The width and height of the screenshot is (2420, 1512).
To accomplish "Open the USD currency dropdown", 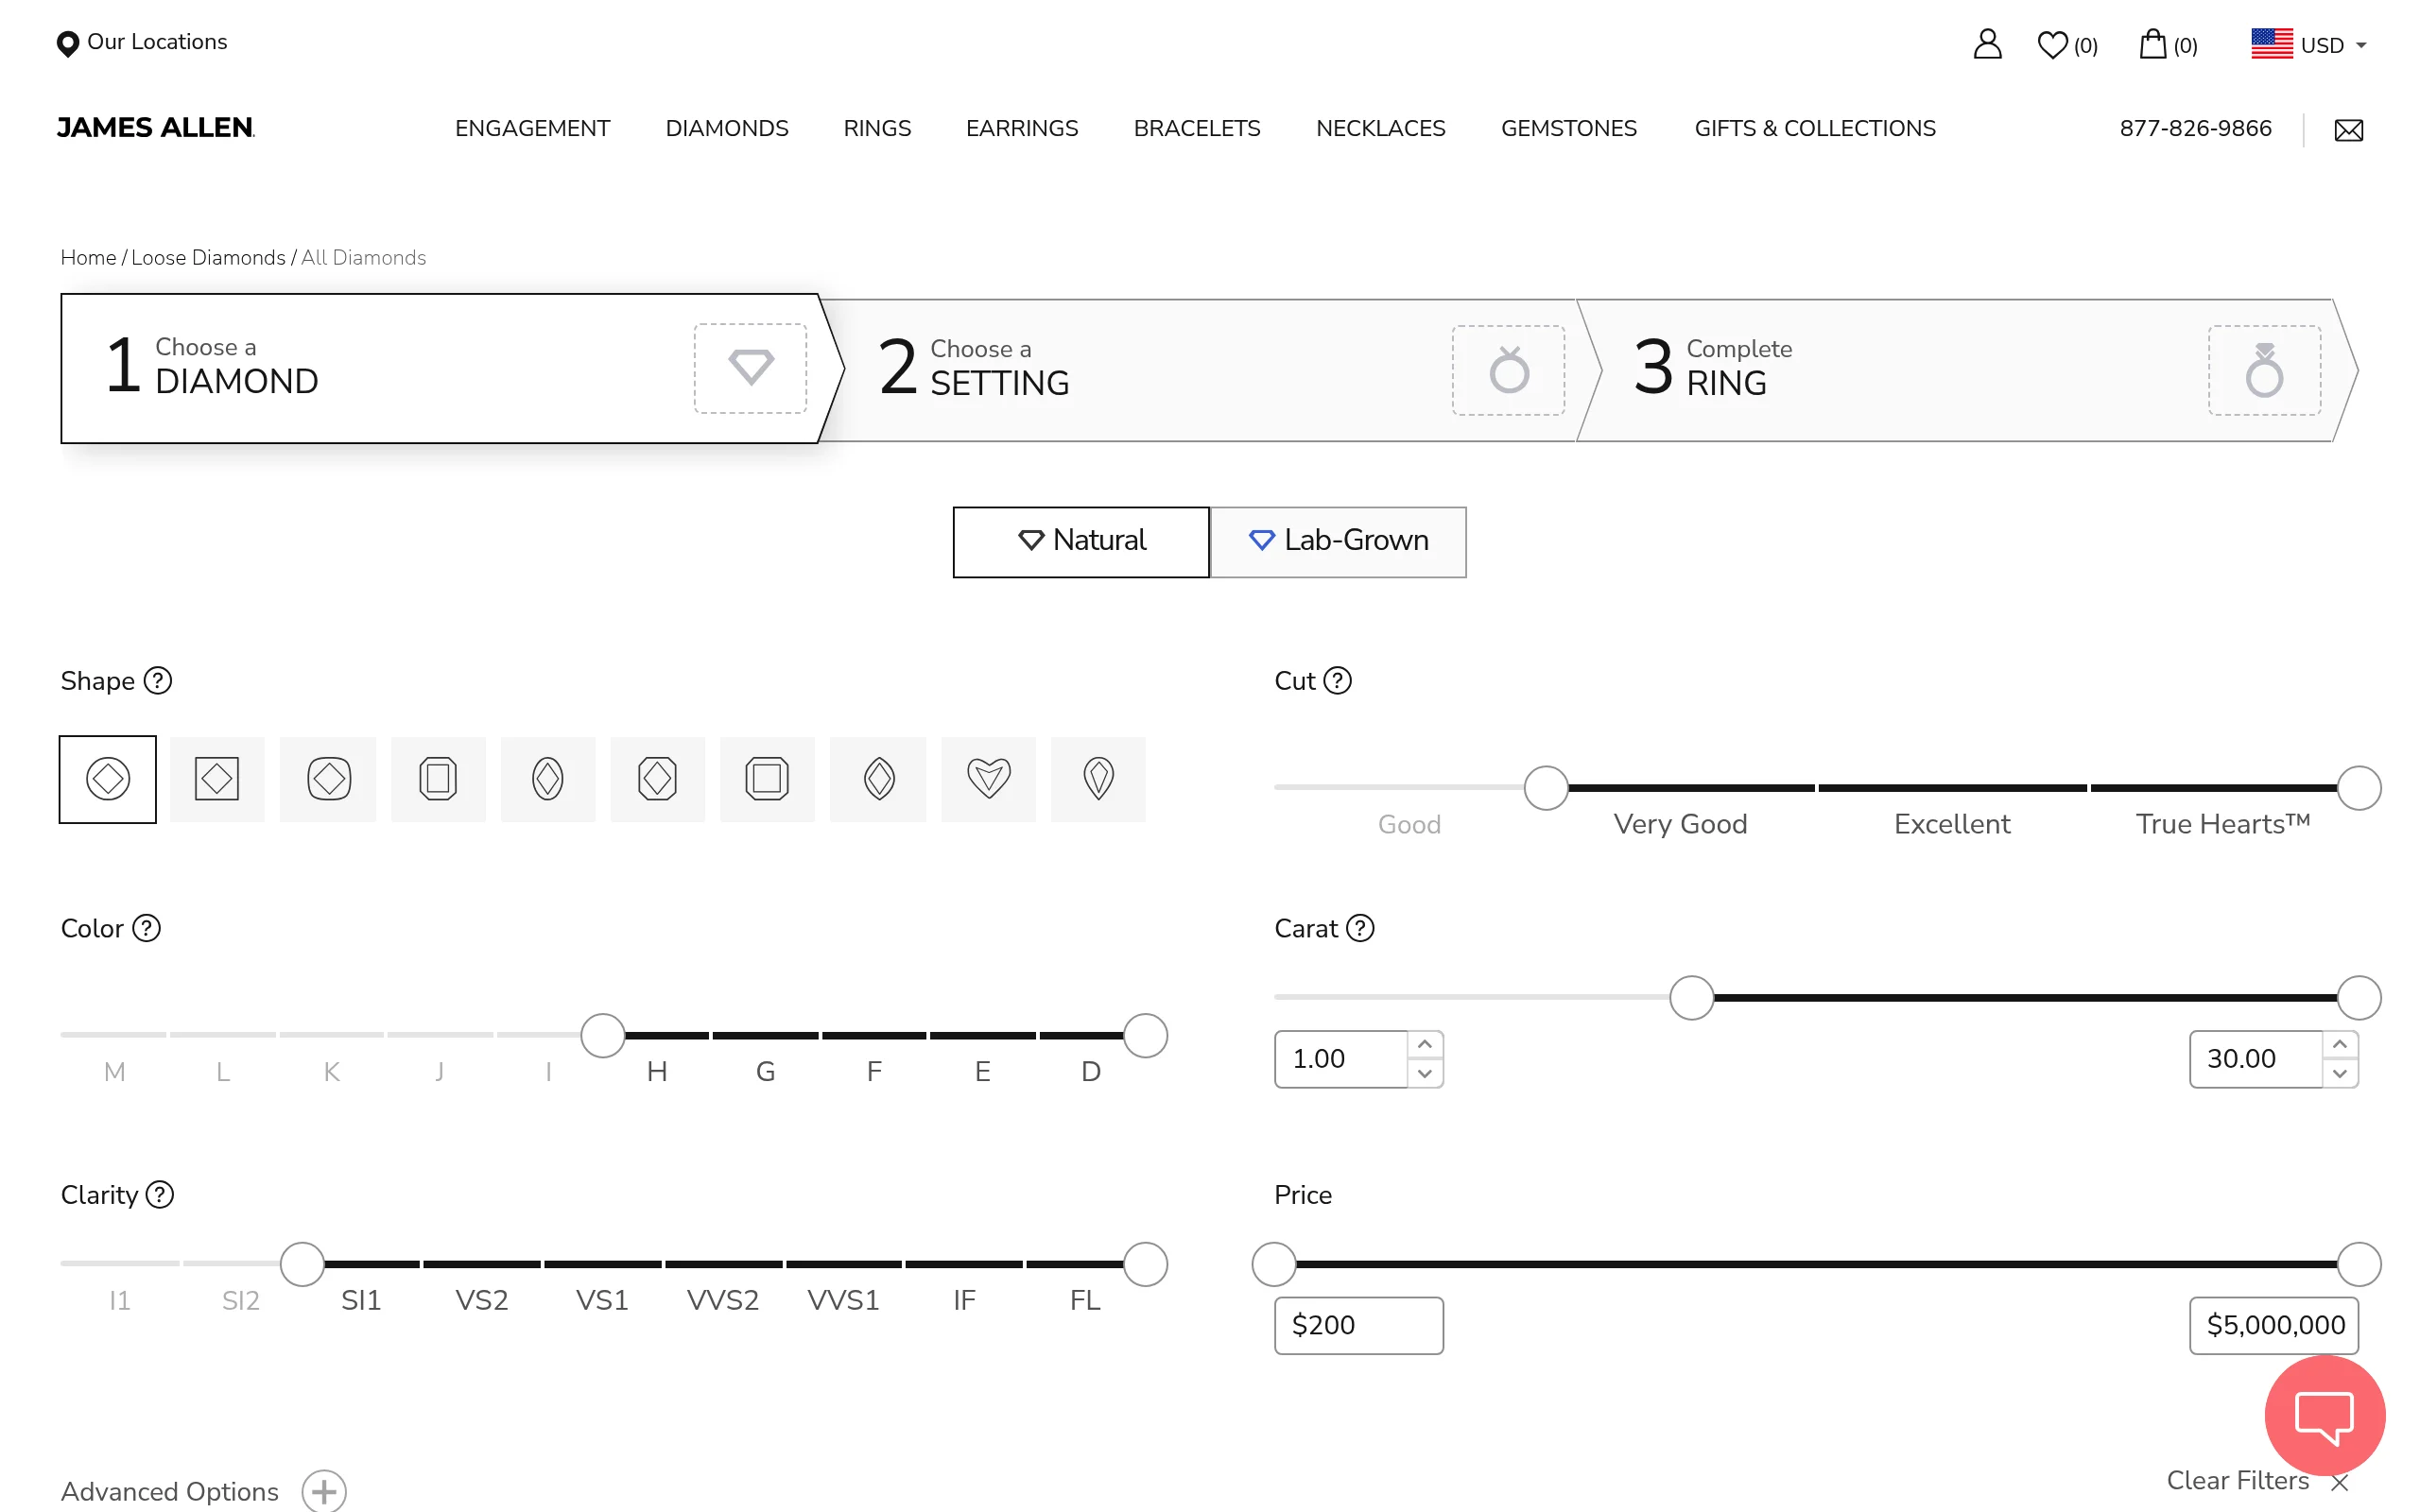I will 2308,45.
